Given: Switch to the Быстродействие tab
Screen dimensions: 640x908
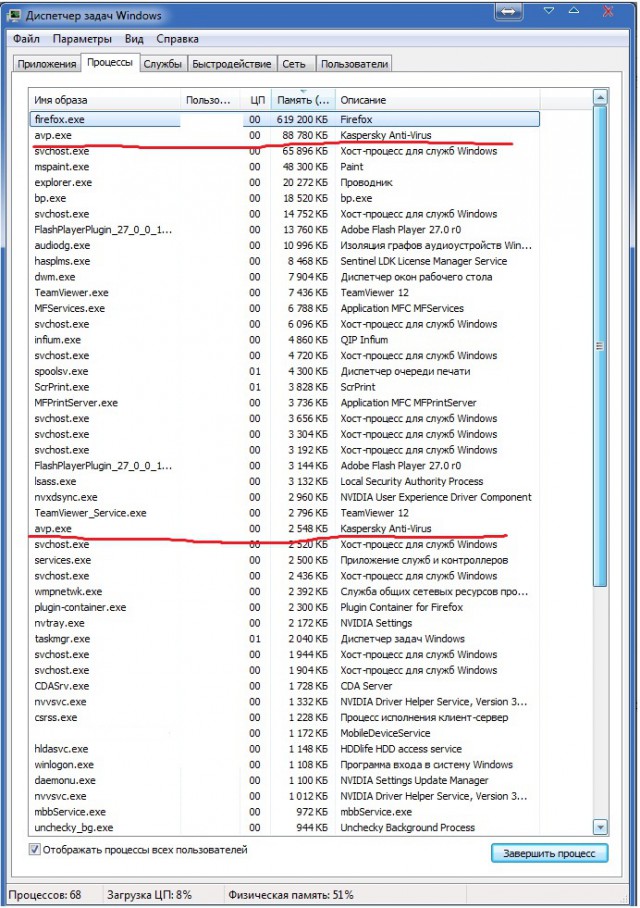Looking at the screenshot, I should point(232,64).
